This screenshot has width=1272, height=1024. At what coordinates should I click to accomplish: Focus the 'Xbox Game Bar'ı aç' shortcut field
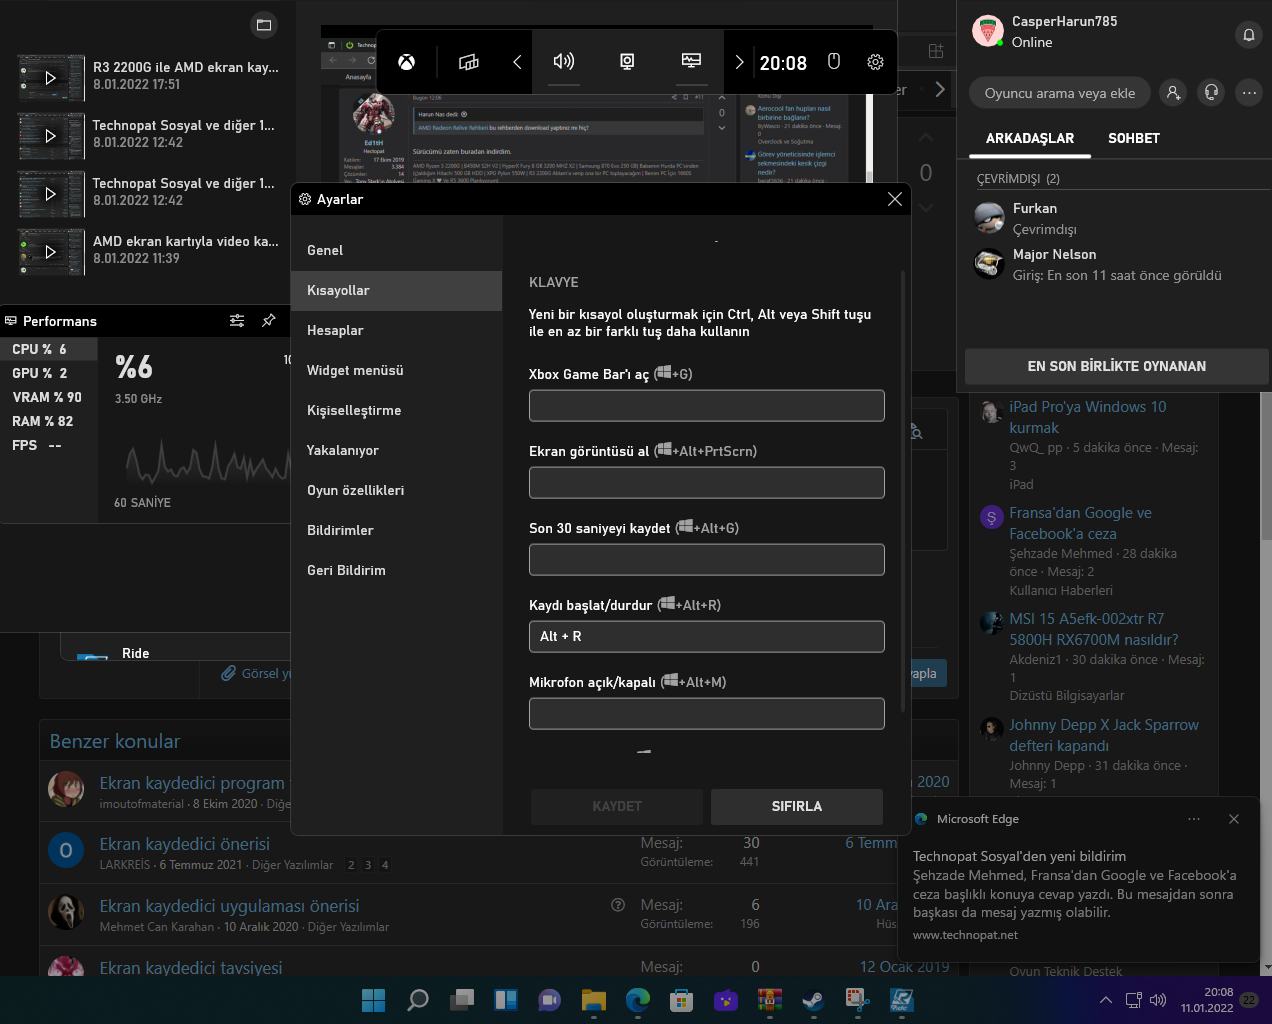click(707, 406)
